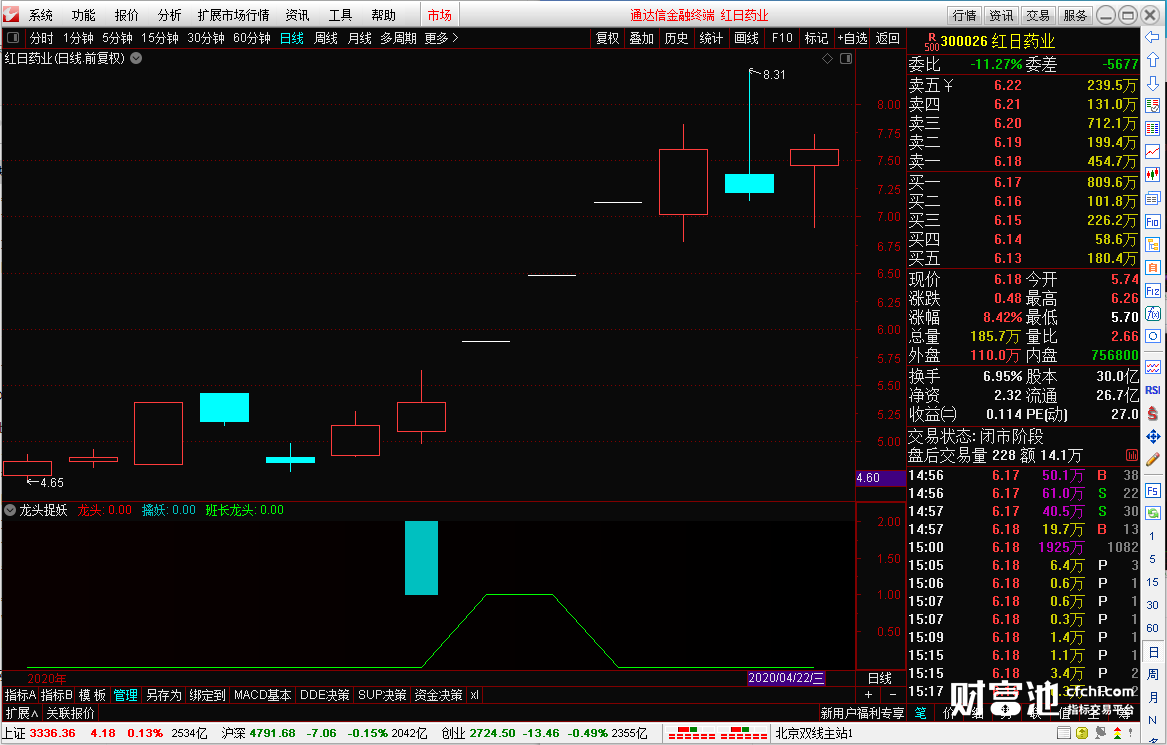
Task: Open the 叠加 overlay options
Action: coord(642,38)
